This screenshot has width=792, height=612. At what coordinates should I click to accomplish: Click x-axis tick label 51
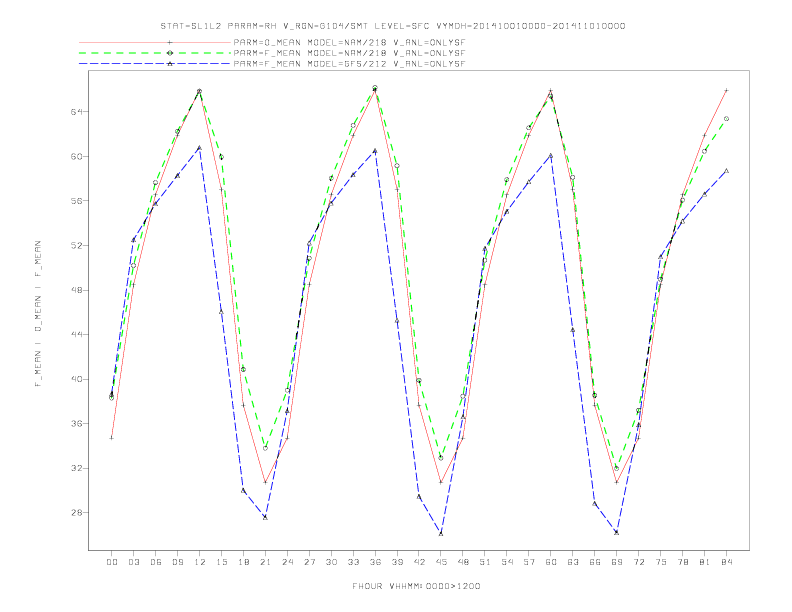click(485, 562)
